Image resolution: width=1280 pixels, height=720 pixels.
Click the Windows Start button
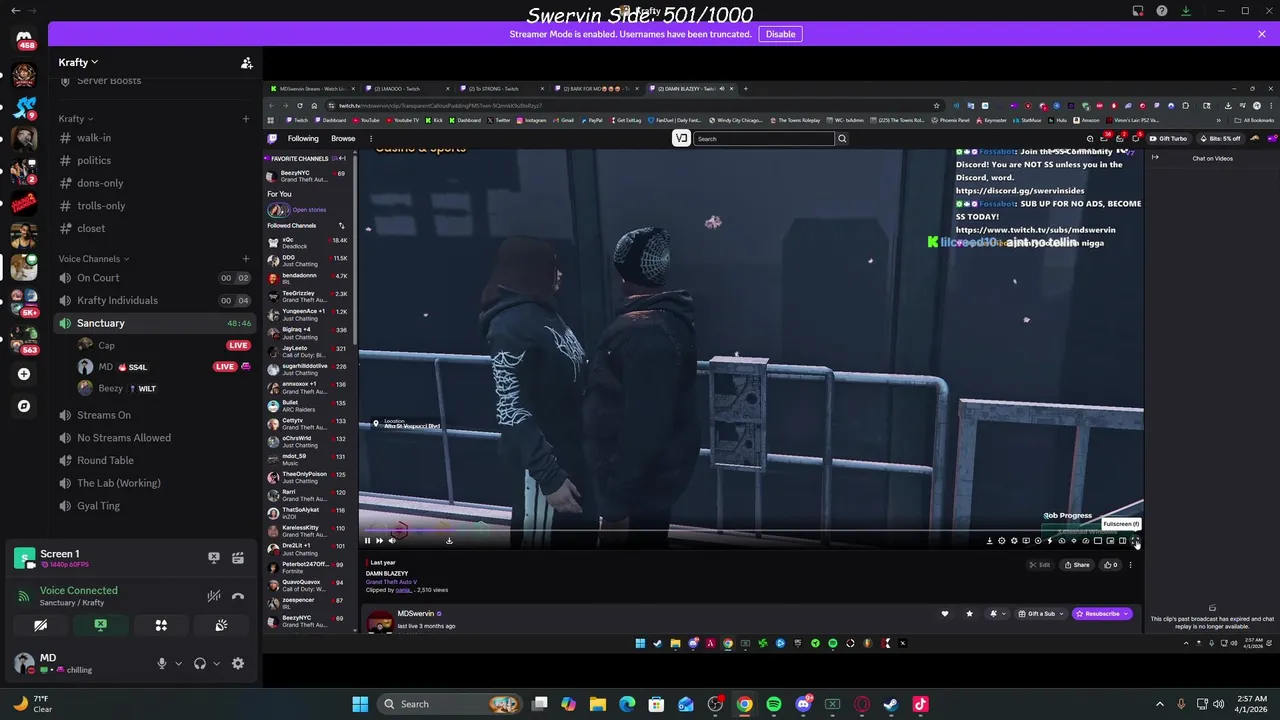pos(360,704)
